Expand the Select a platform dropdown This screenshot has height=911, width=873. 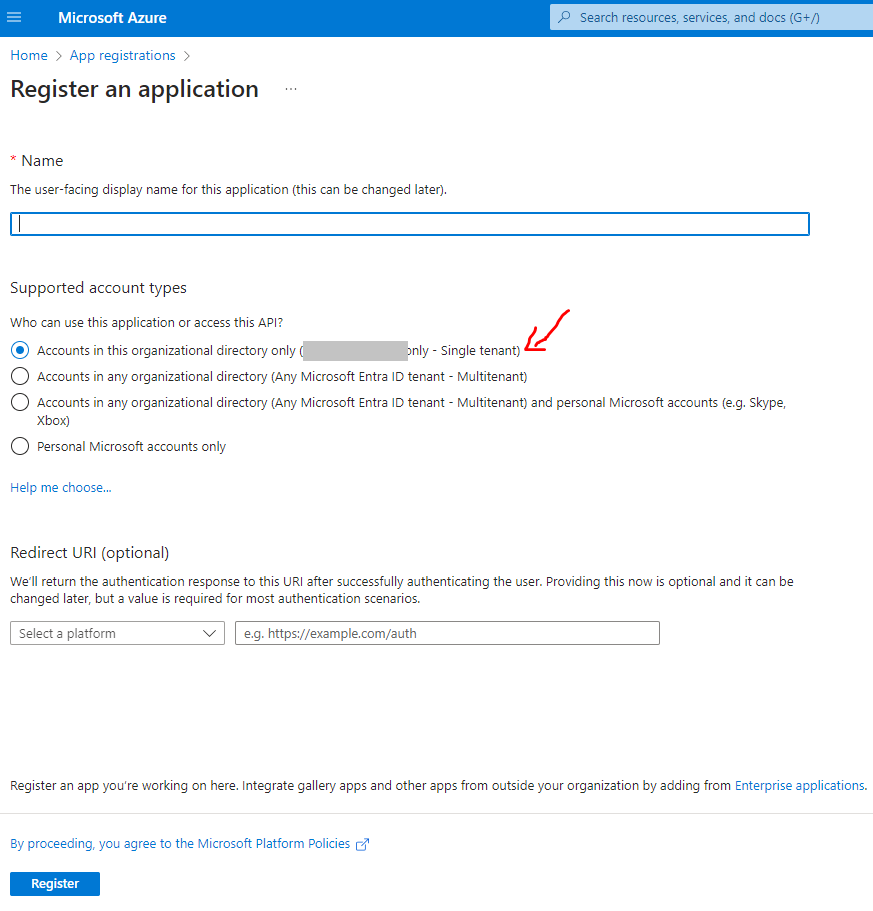tap(117, 633)
